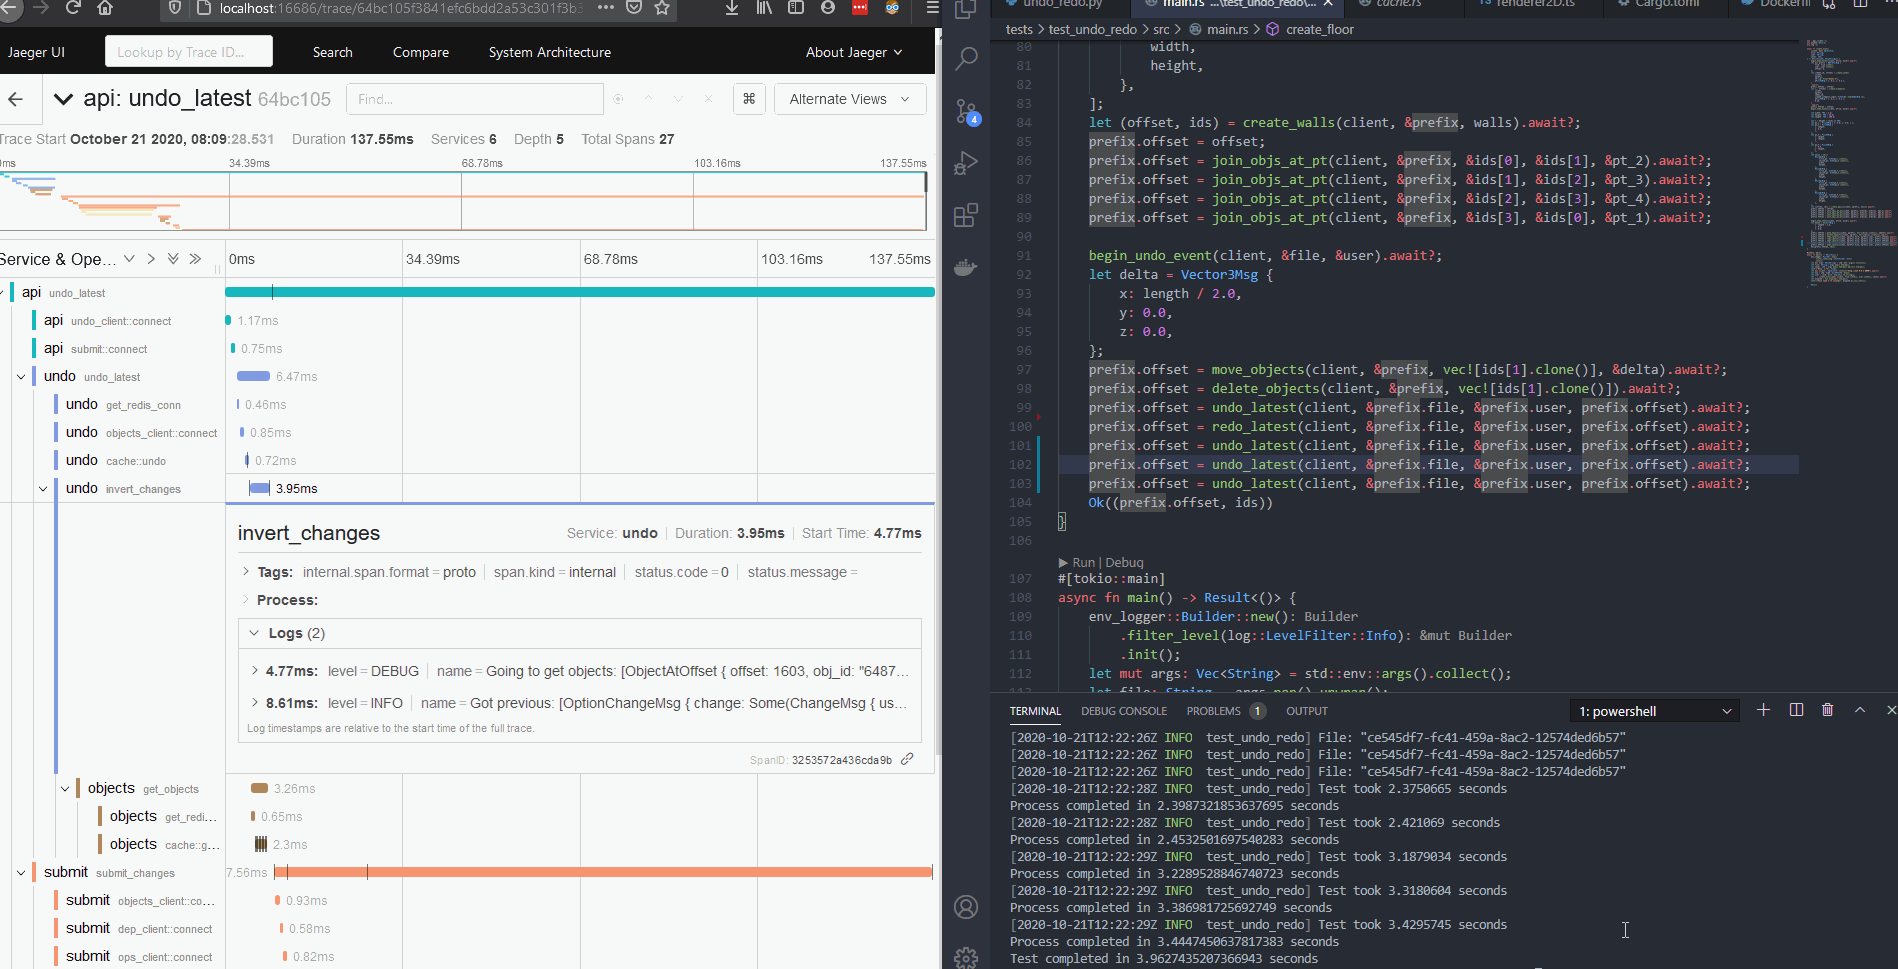The width and height of the screenshot is (1898, 969).
Task: Copy deep link to invert_changes span
Action: [x=907, y=759]
